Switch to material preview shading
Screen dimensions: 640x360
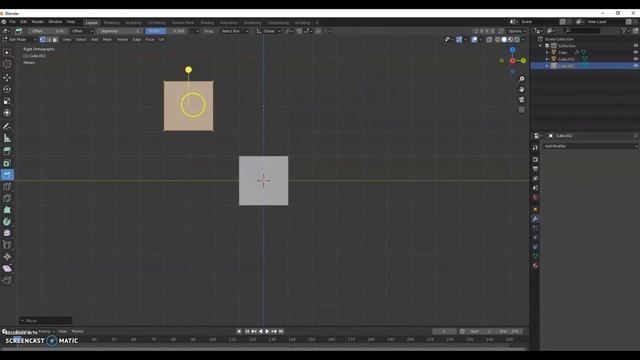tap(511, 40)
